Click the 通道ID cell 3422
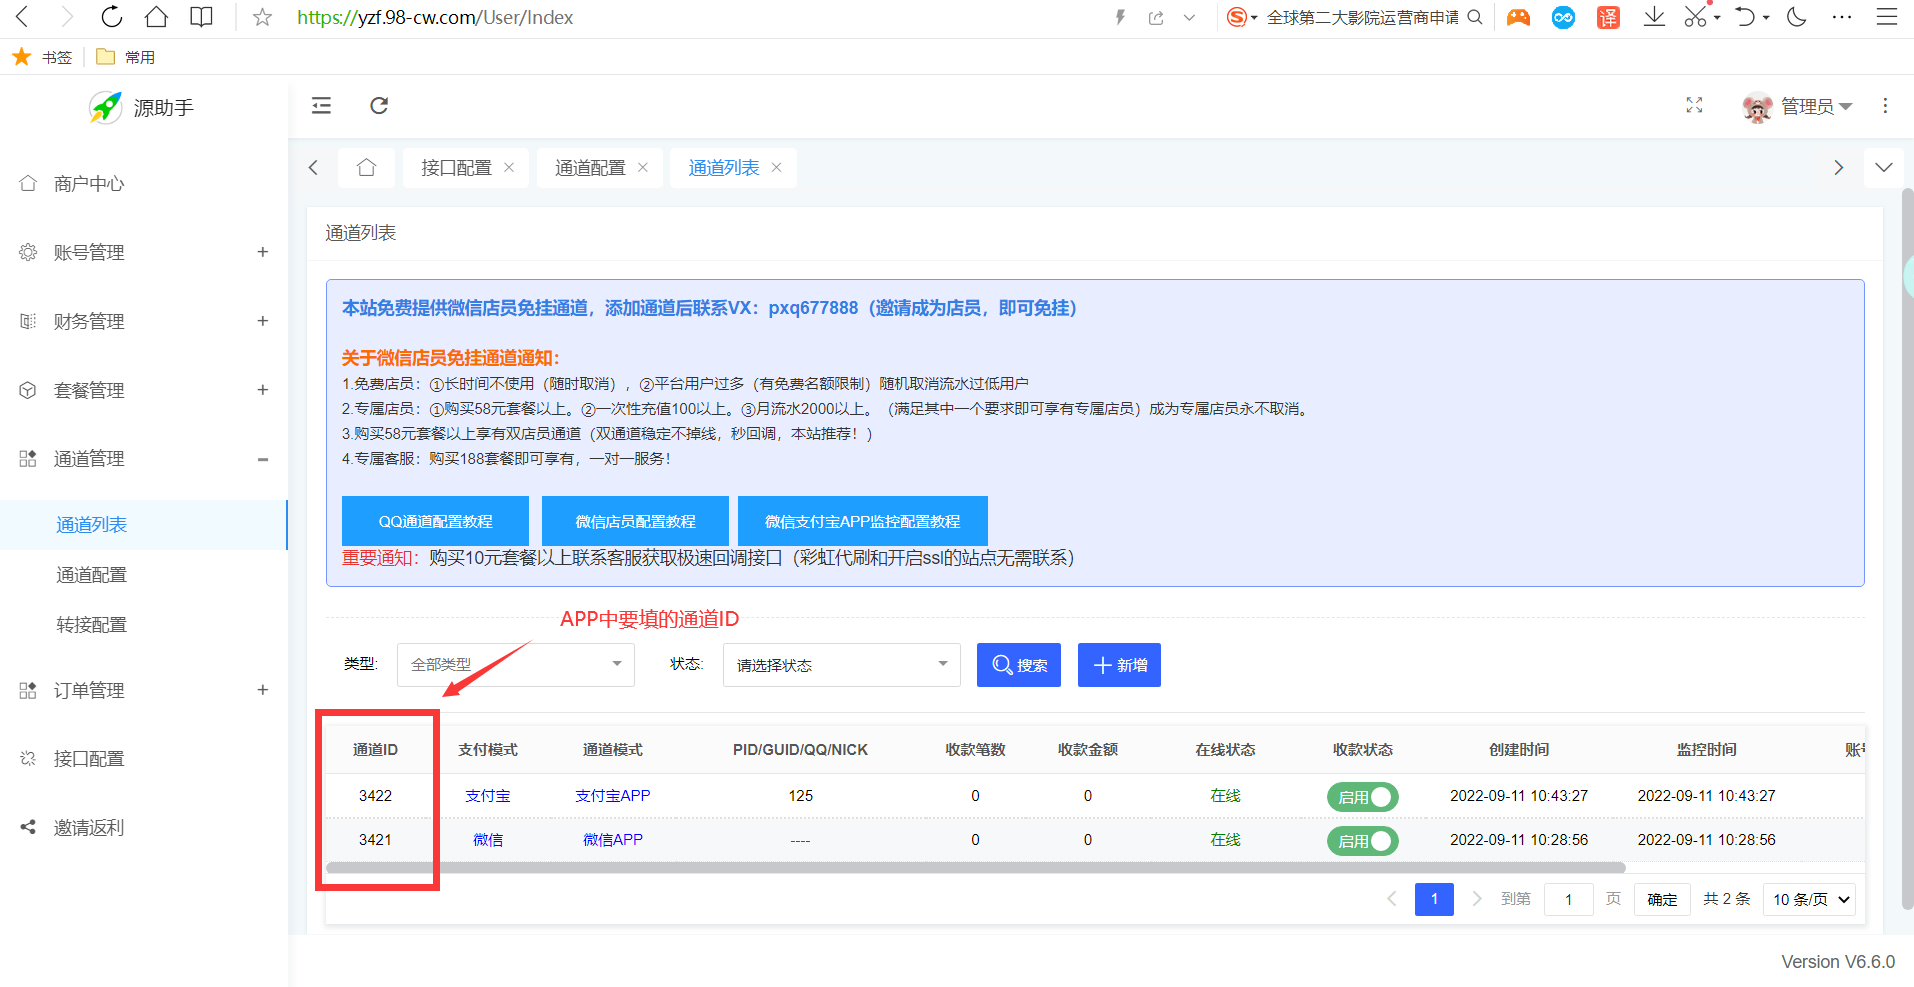This screenshot has width=1914, height=987. [x=375, y=796]
